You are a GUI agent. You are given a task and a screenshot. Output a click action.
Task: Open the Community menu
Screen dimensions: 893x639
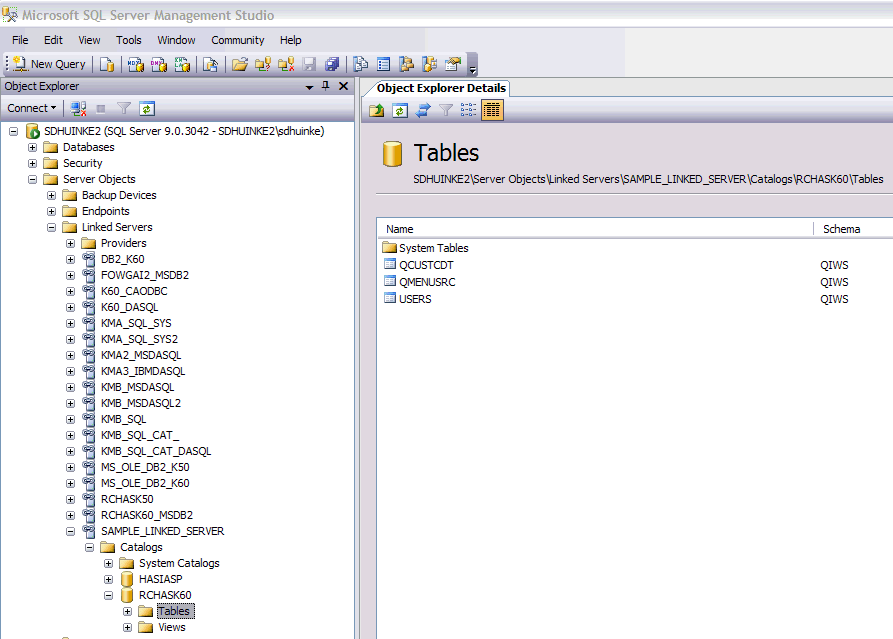(x=237, y=40)
